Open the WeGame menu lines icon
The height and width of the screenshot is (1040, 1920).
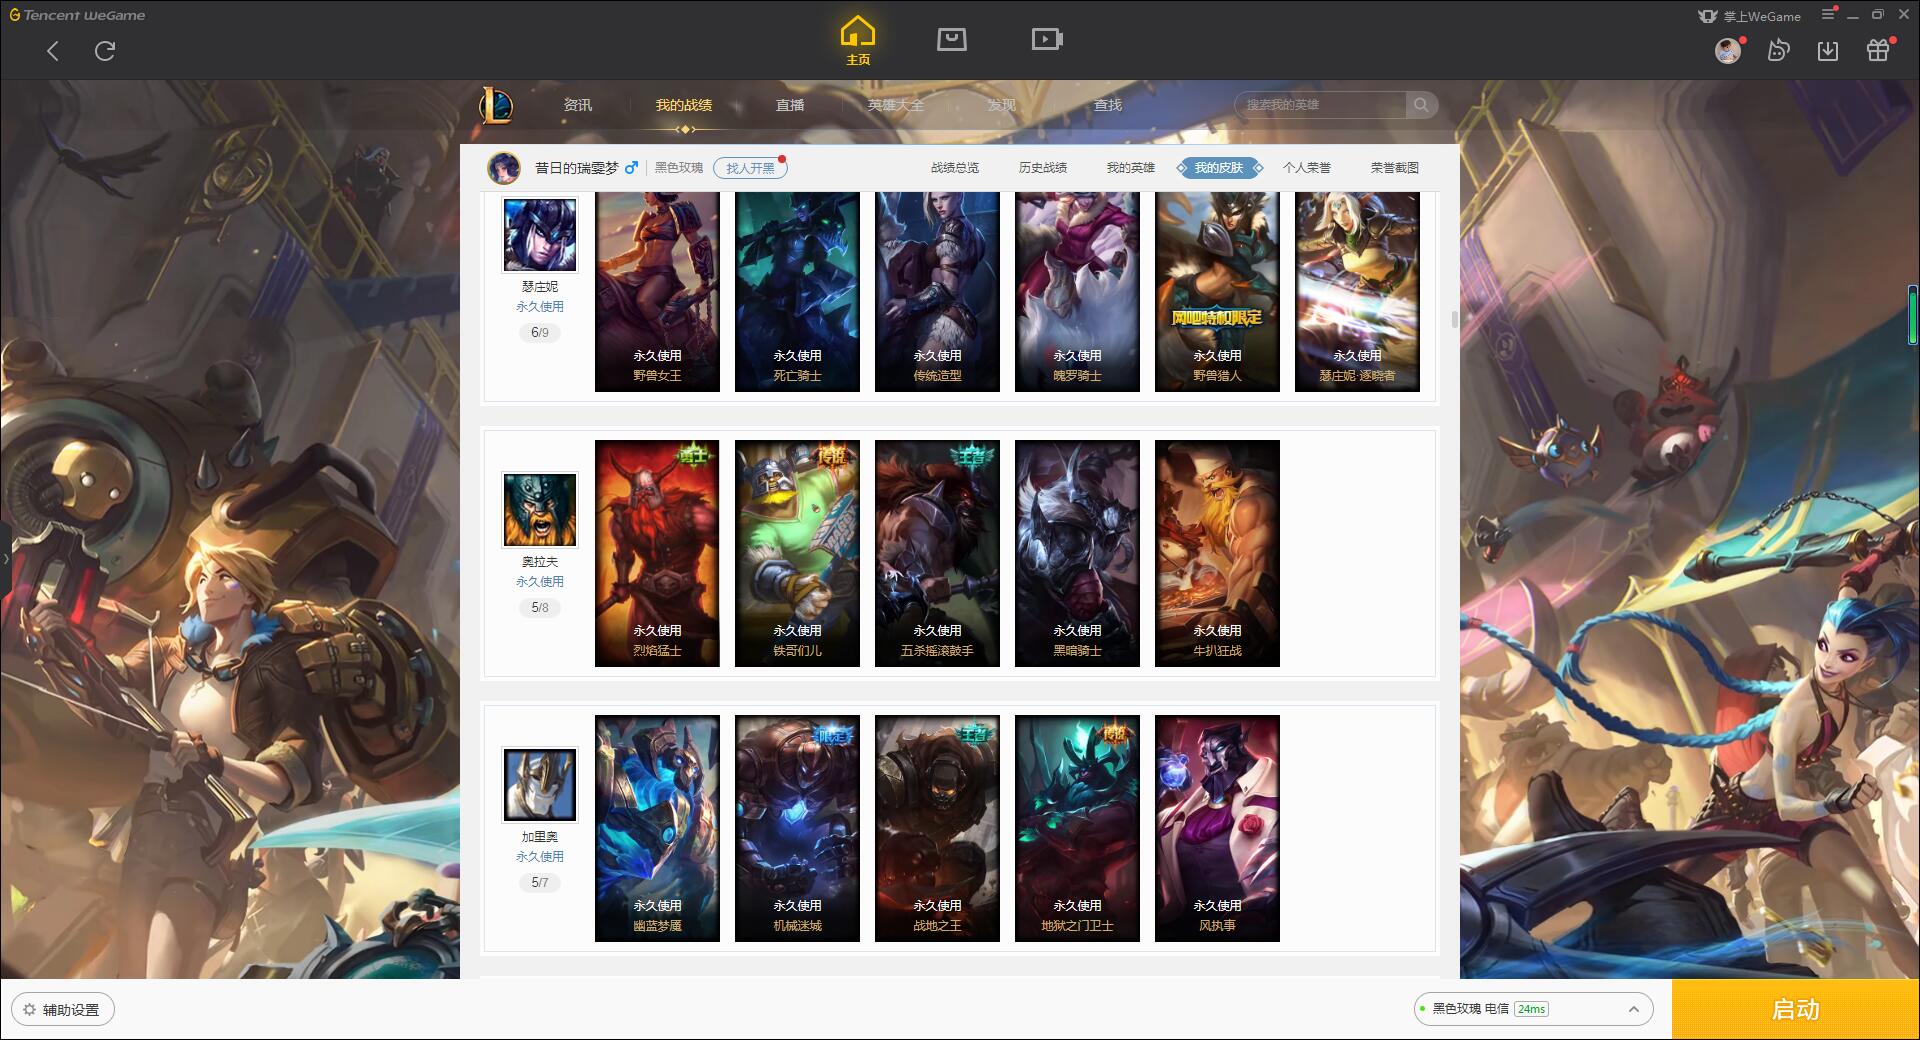(1828, 14)
